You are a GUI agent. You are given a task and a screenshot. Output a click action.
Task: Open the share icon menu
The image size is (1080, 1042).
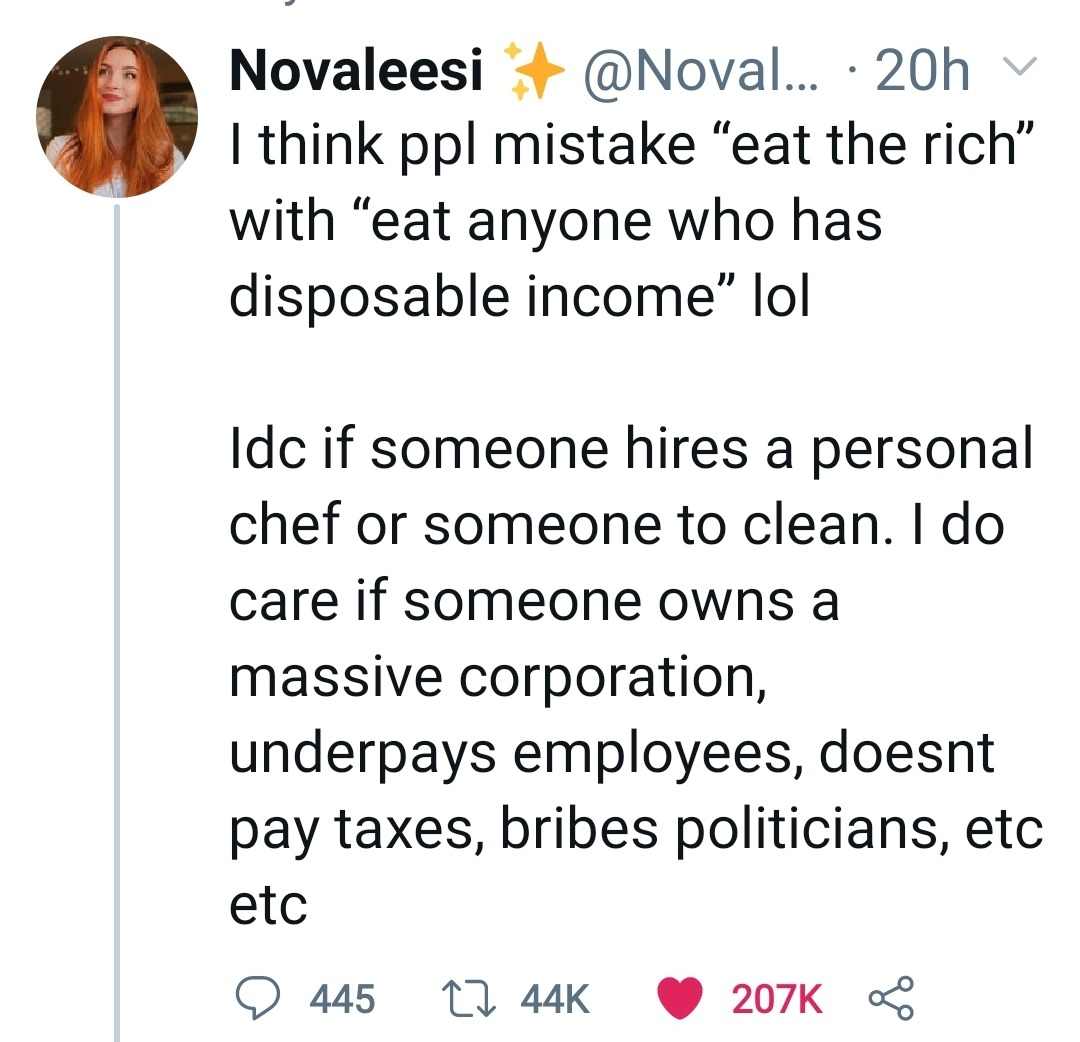click(x=887, y=997)
